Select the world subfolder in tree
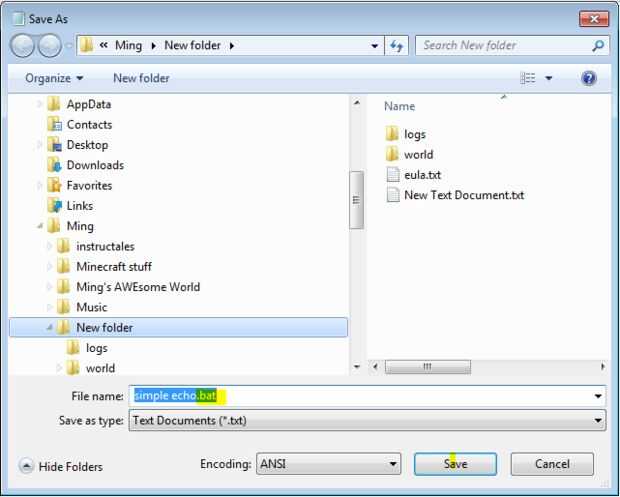 pos(100,368)
